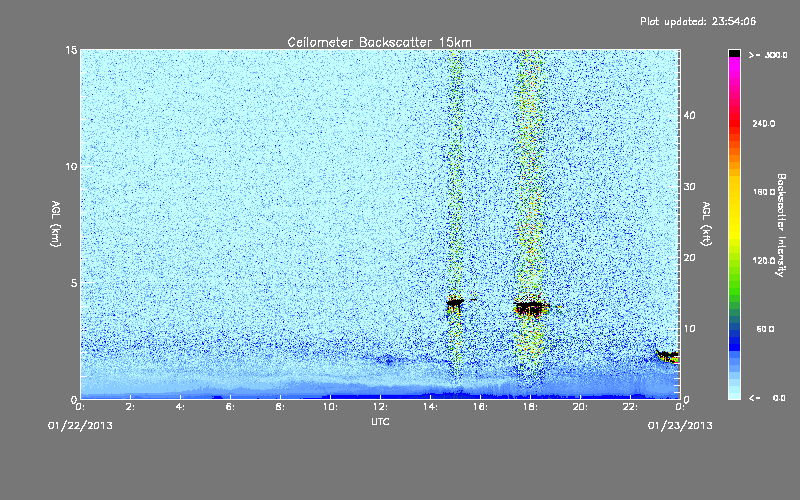Select the "UTC" x-axis label
The width and height of the screenshot is (800, 500).
380,422
